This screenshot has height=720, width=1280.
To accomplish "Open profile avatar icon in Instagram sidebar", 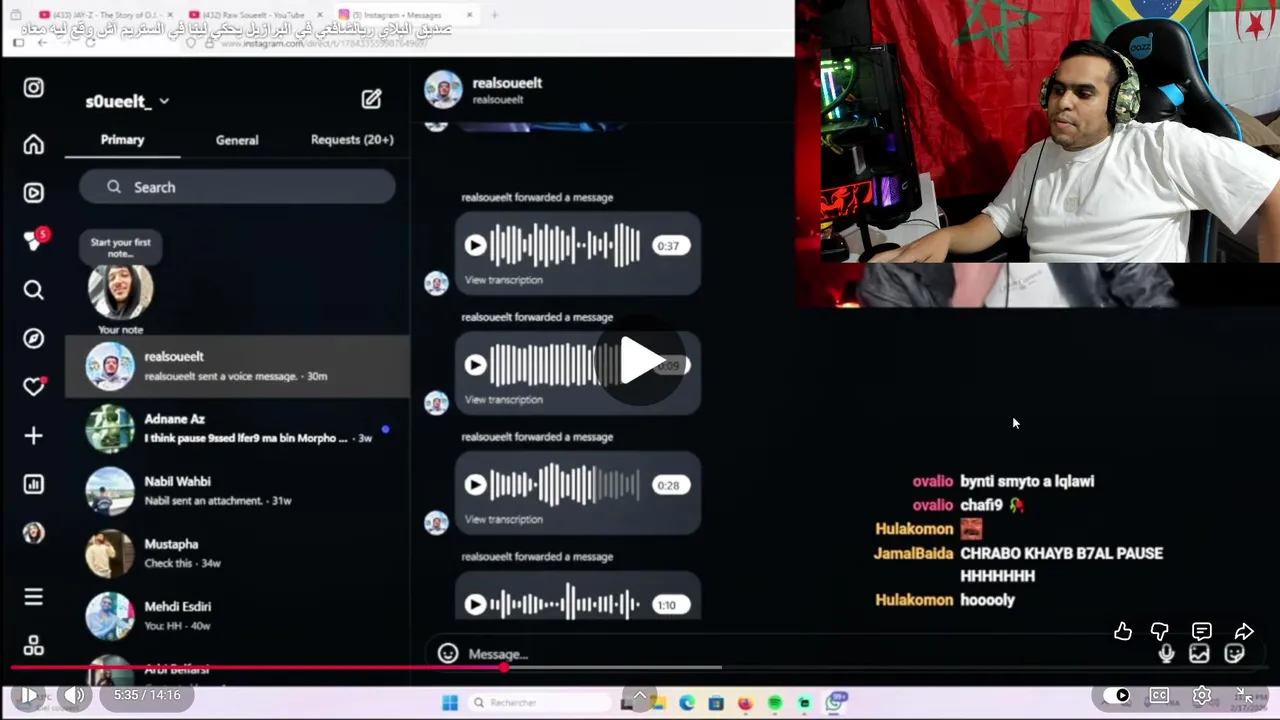I will (x=33, y=533).
